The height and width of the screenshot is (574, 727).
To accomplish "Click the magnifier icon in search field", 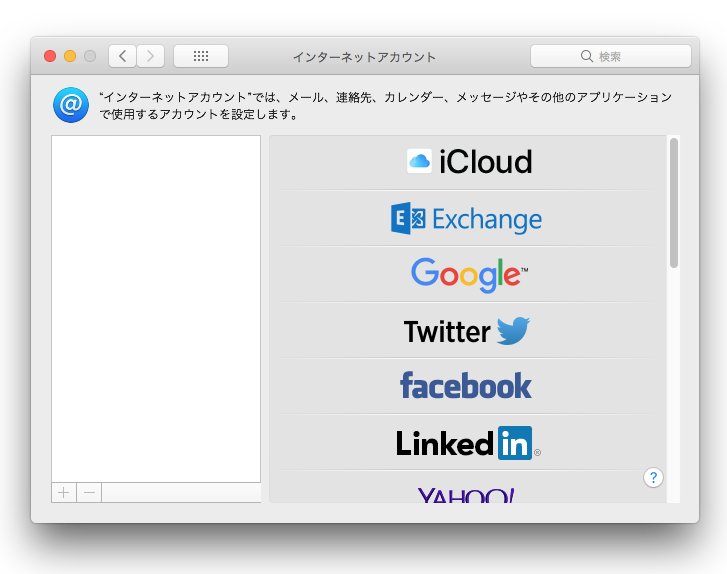I will click(x=587, y=56).
